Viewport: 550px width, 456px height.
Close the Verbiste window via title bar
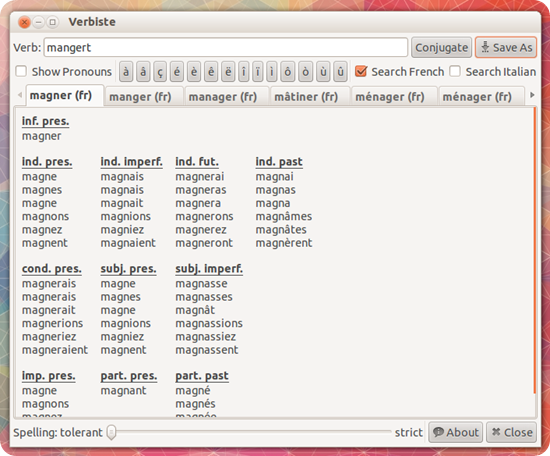click(x=24, y=22)
